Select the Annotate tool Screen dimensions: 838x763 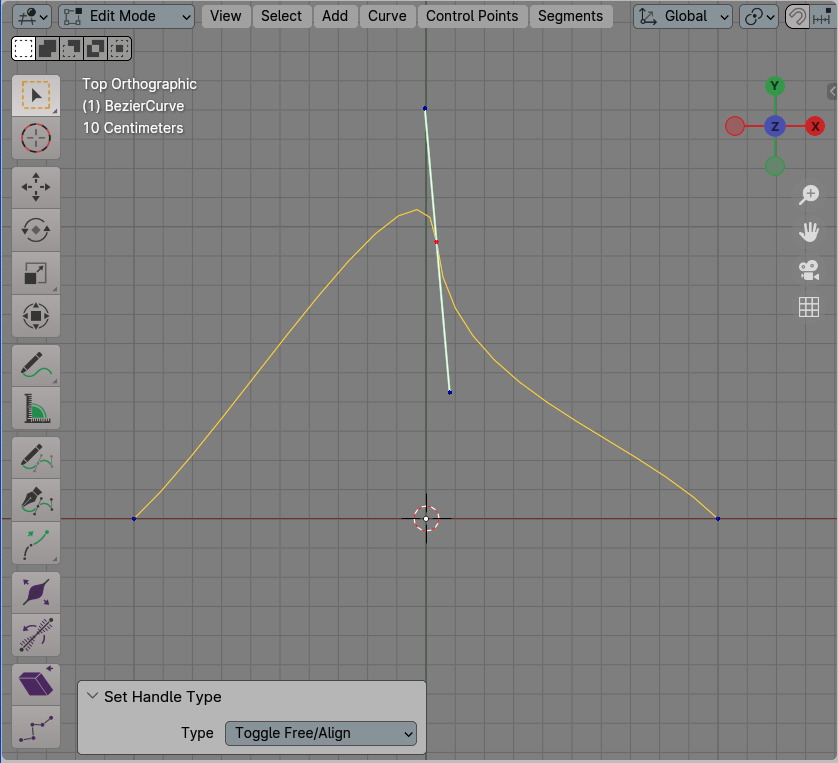click(36, 365)
